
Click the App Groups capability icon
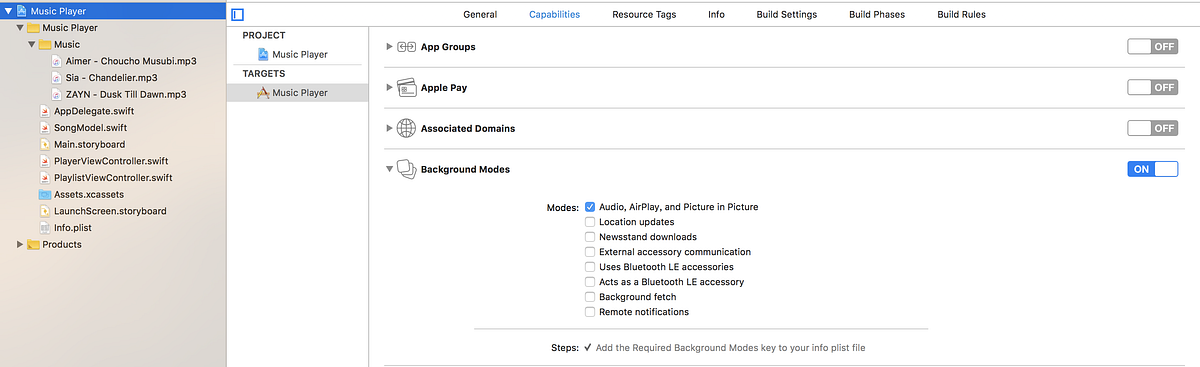[x=406, y=47]
